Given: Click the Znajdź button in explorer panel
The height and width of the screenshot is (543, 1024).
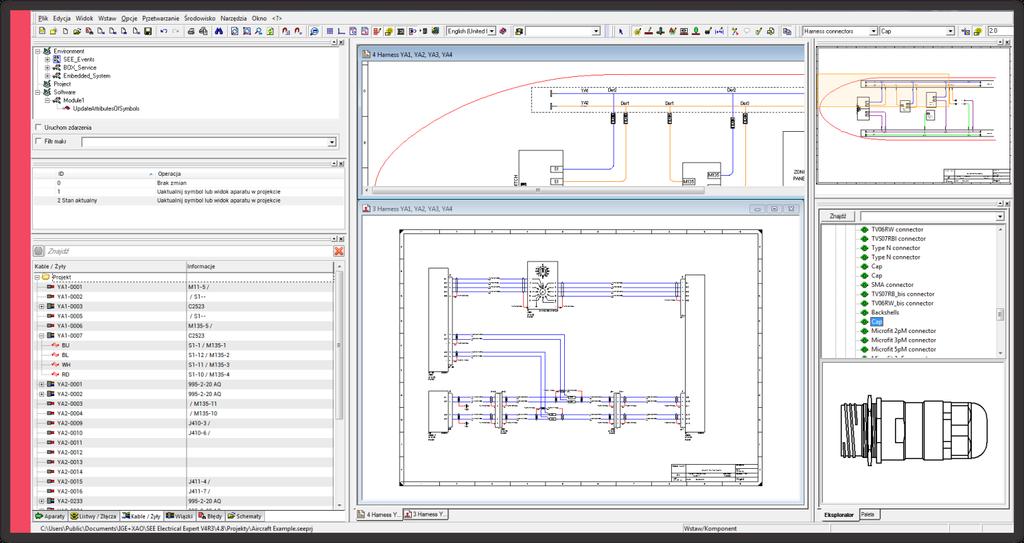Looking at the screenshot, I should (x=838, y=216).
